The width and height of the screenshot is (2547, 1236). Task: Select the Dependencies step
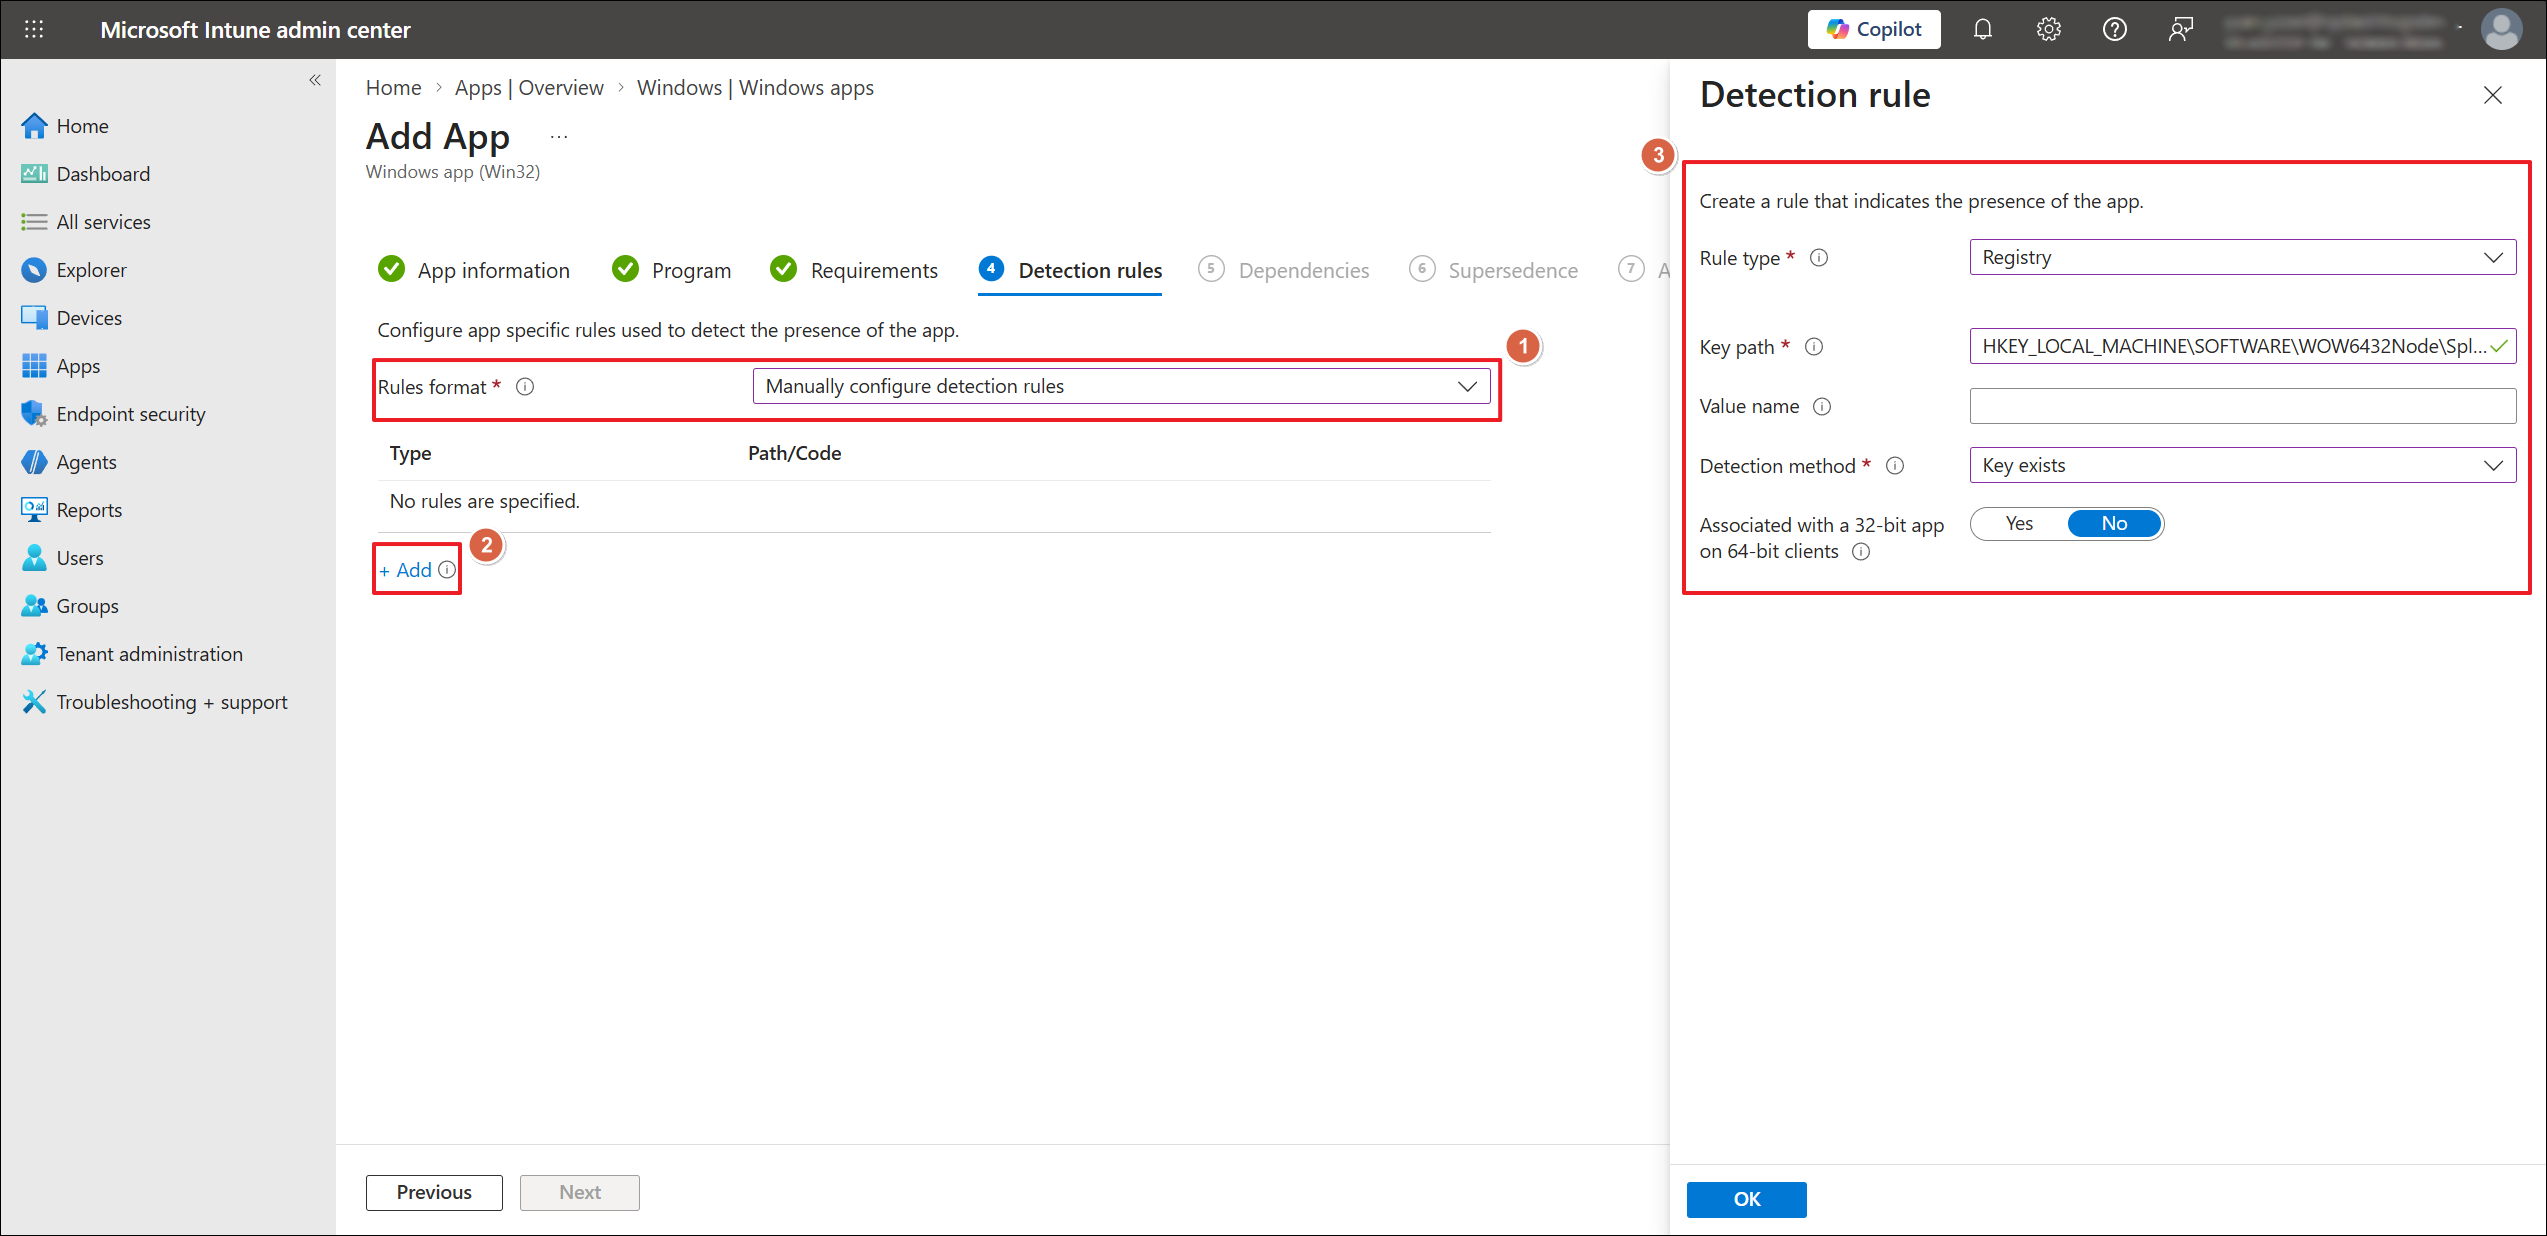(1283, 270)
